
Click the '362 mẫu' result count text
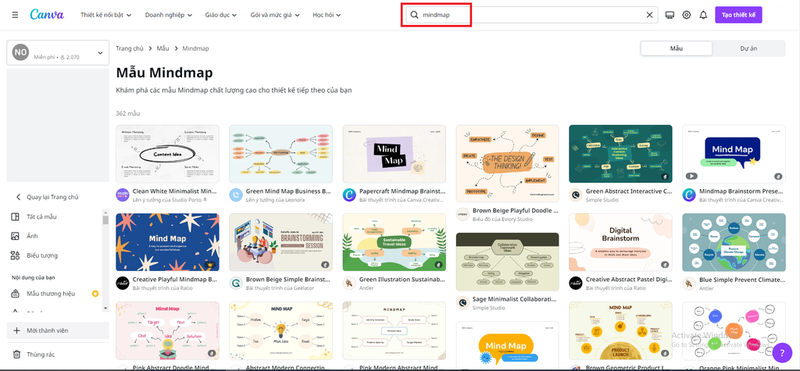point(128,113)
